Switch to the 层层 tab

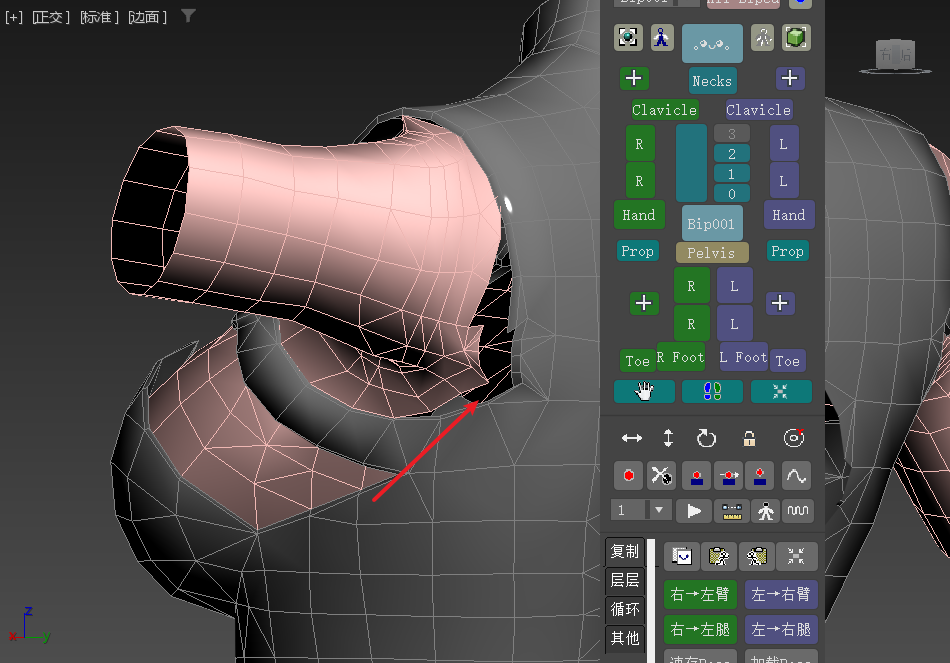(x=625, y=580)
